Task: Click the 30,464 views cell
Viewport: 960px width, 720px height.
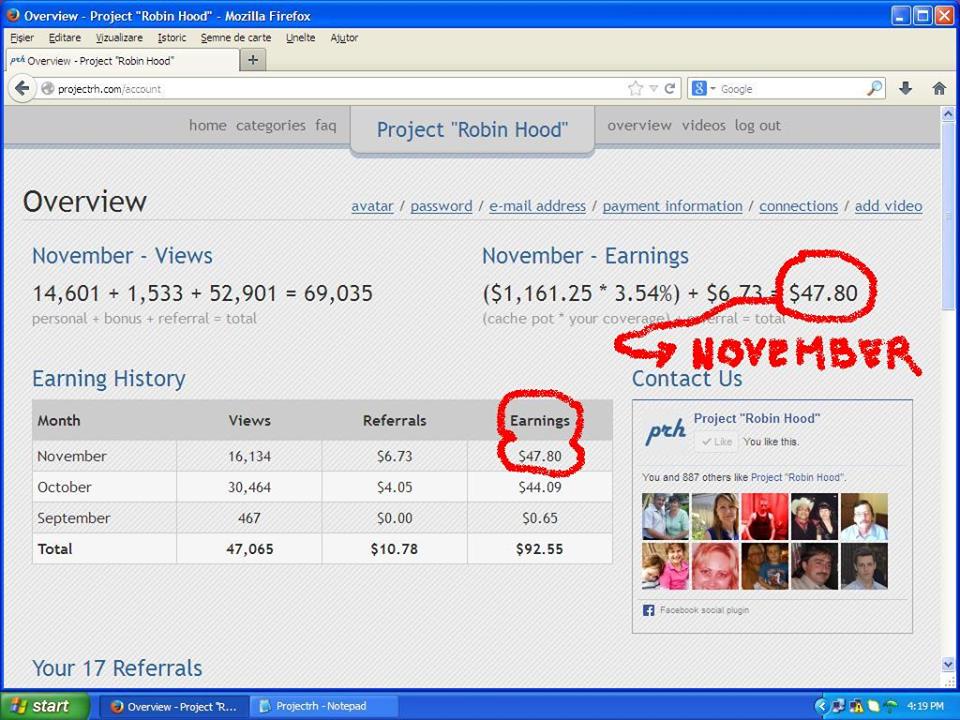Action: pyautogui.click(x=249, y=487)
